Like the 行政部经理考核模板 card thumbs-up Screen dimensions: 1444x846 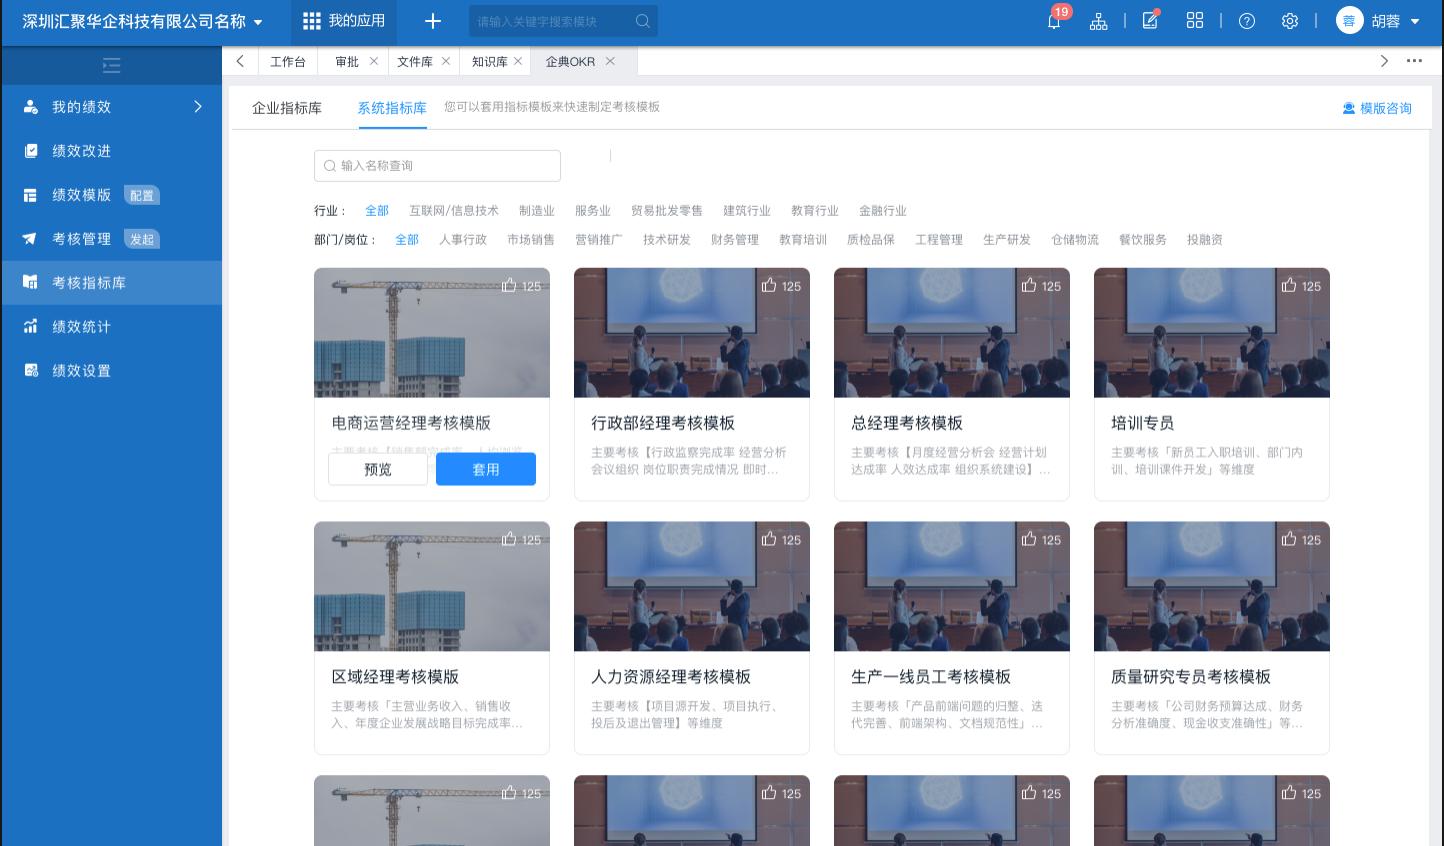(769, 285)
